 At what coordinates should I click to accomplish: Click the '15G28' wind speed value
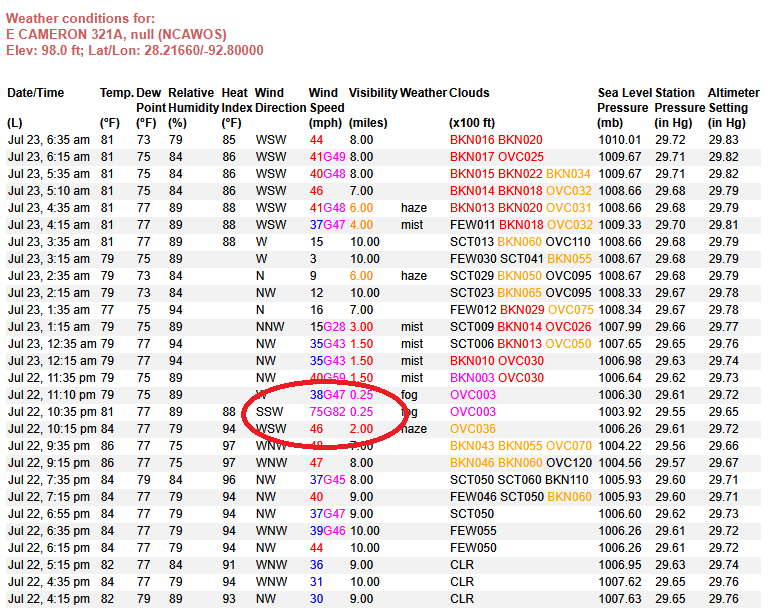click(x=327, y=327)
